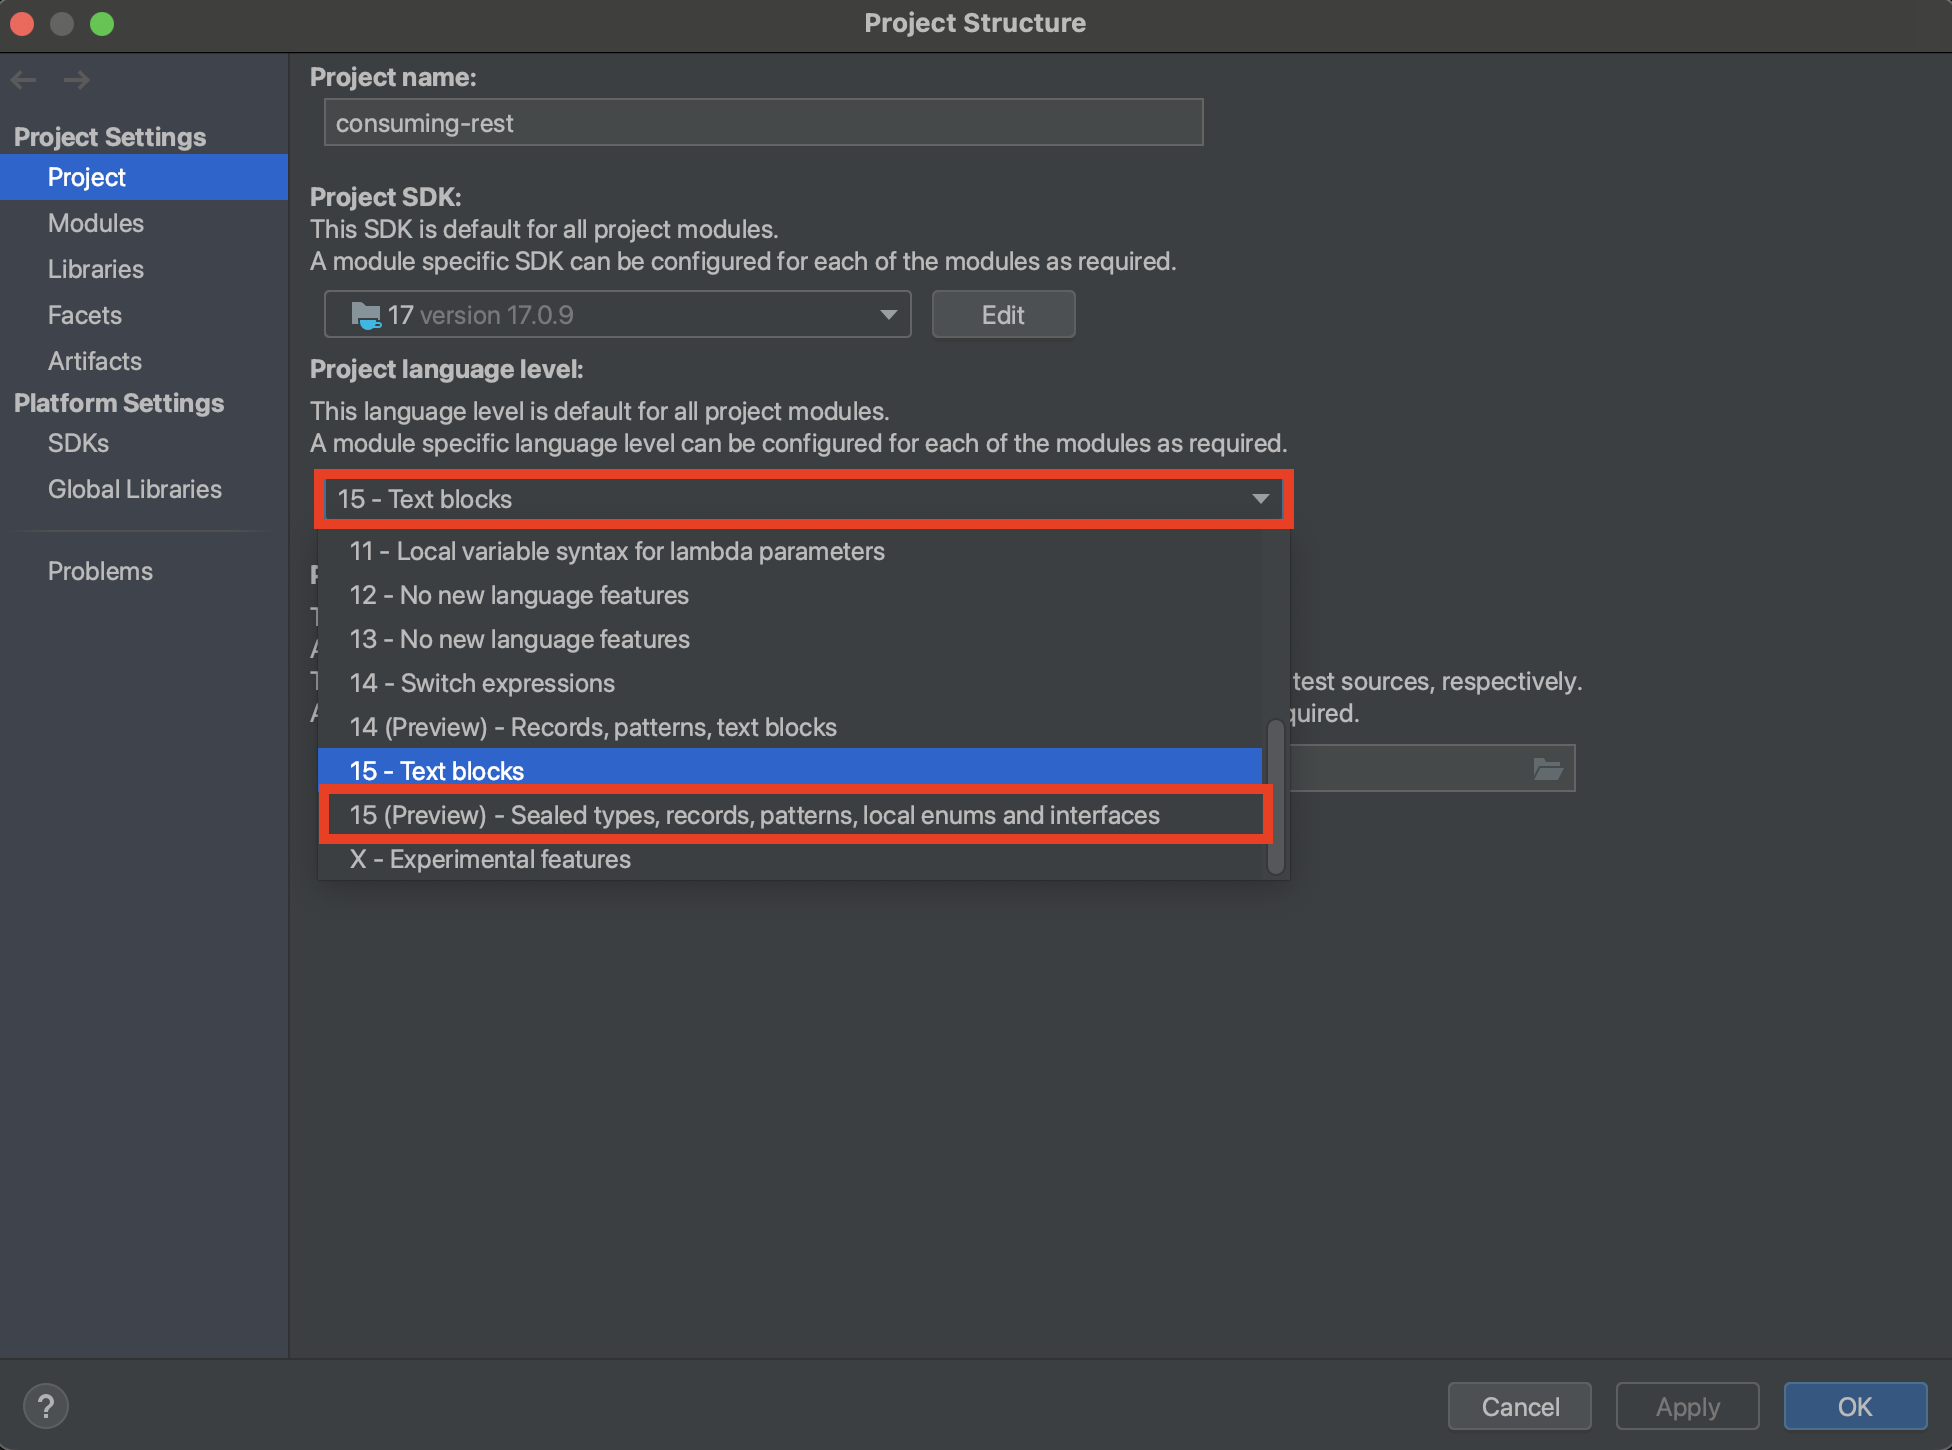Image resolution: width=1952 pixels, height=1450 pixels.
Task: Select 11 - Local variable syntax option
Action: 616,551
